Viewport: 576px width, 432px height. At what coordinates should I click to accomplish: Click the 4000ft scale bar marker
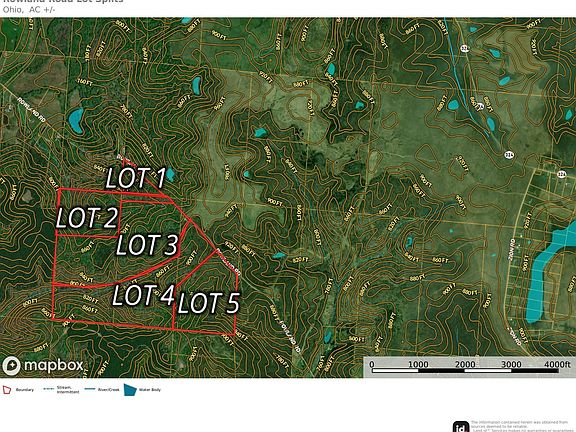coord(557,364)
